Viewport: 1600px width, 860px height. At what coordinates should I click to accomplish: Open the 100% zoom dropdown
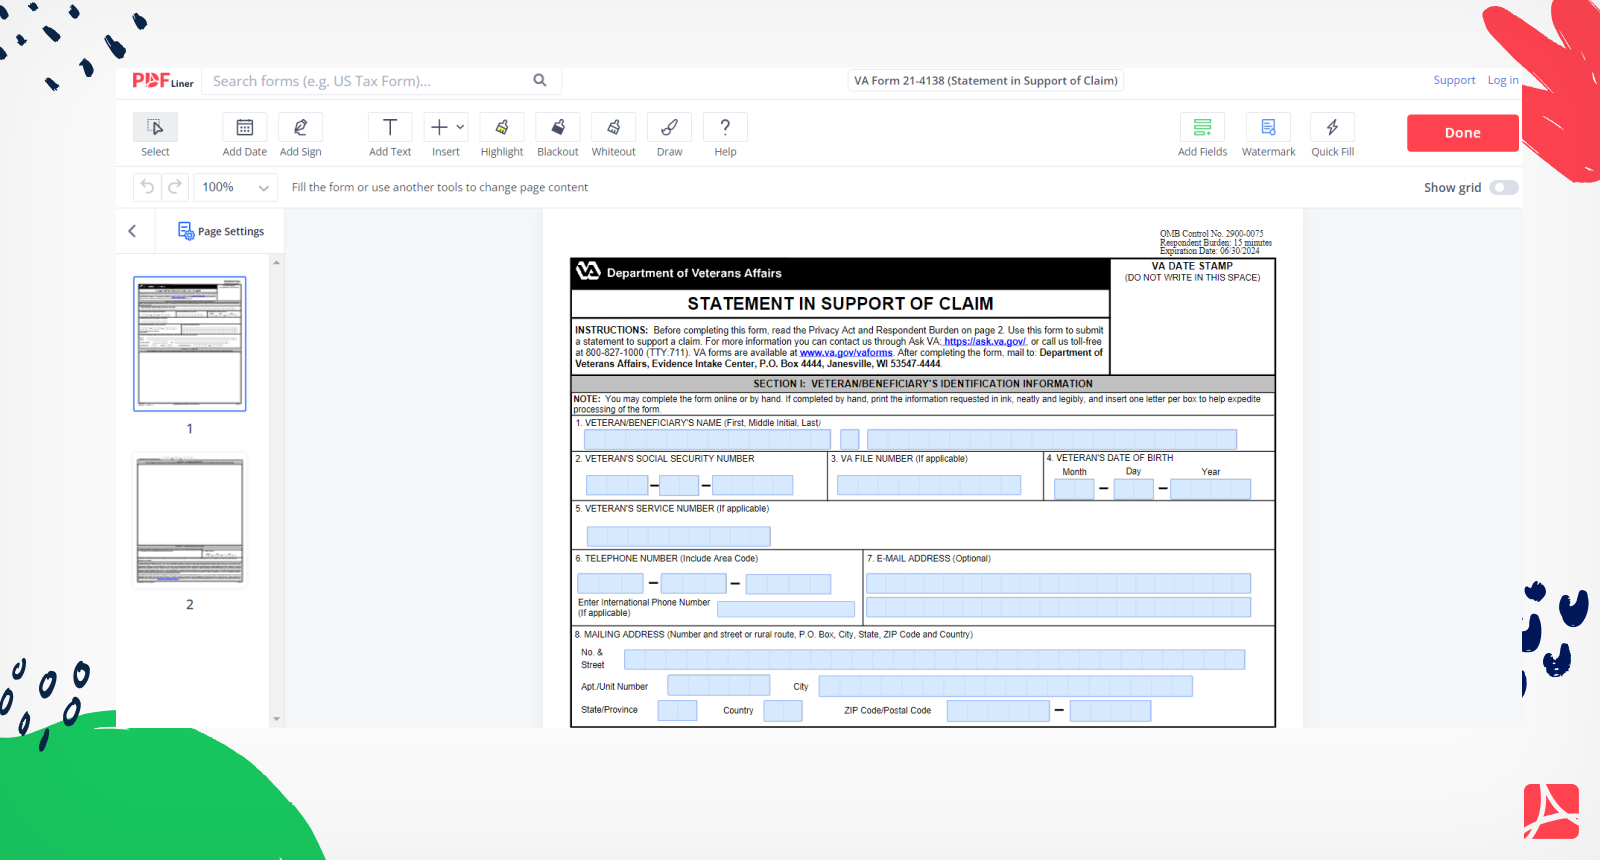[x=235, y=187]
